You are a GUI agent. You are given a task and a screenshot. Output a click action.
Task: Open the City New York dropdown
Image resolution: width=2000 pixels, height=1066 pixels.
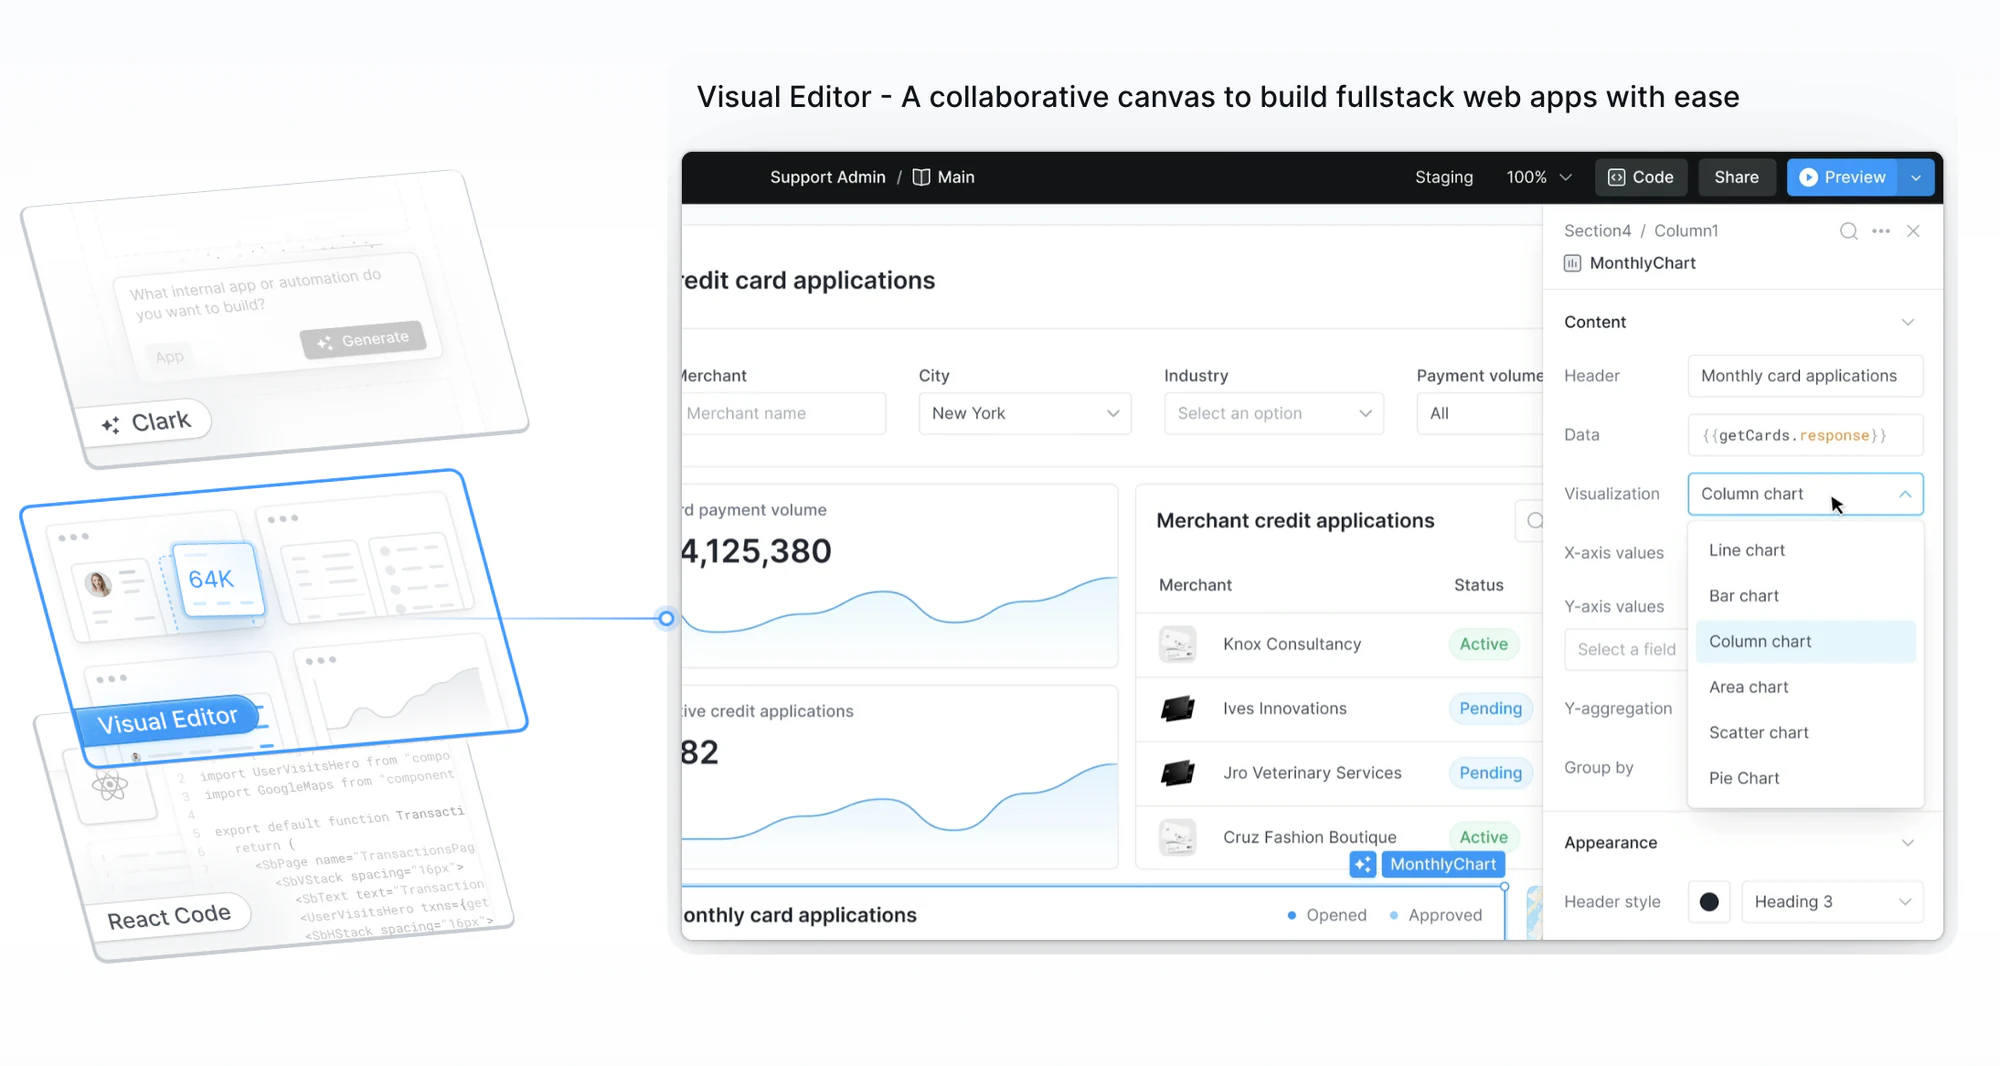coord(1025,413)
